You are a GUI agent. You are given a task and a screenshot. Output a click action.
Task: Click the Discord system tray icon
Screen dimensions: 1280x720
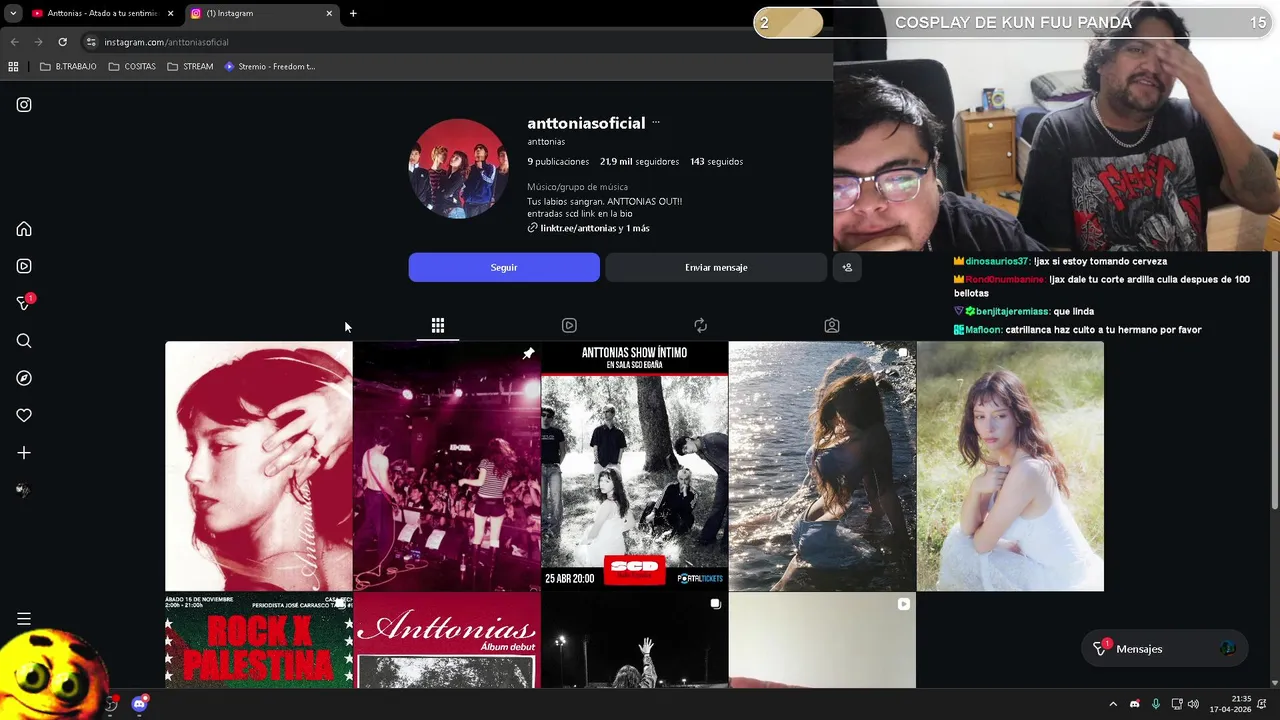(x=1134, y=704)
